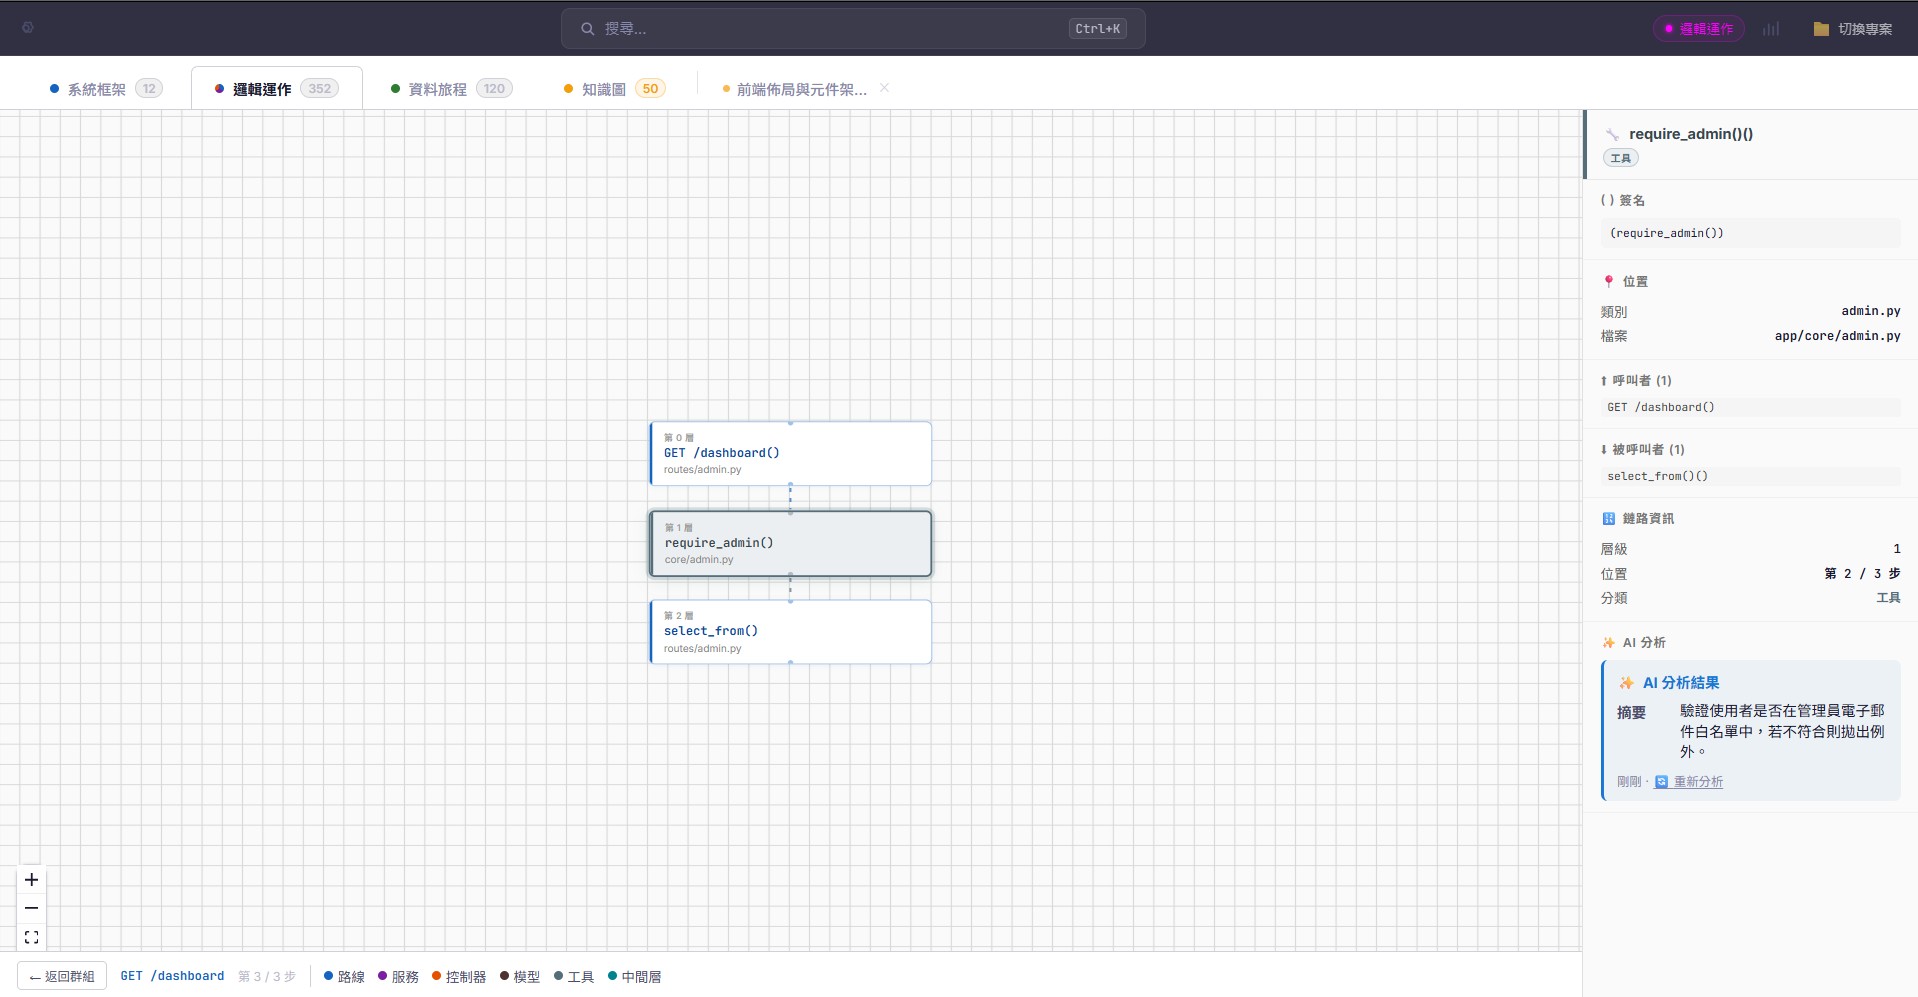Image resolution: width=1918 pixels, height=997 pixels.
Task: Toggle the 工具 legend dot
Action: [x=557, y=976]
